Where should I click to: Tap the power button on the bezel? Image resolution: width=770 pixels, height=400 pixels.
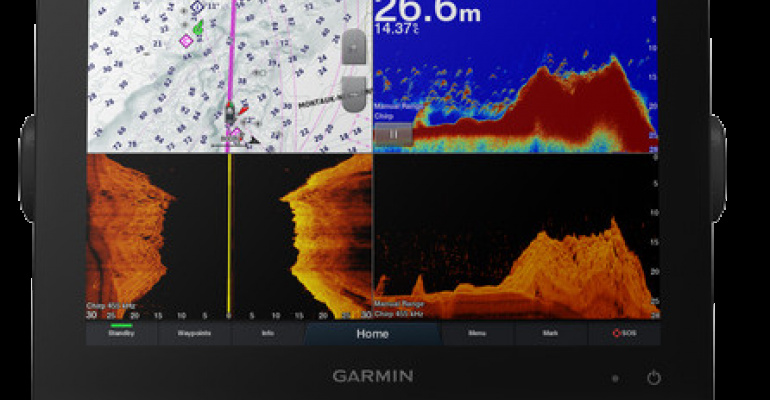[653, 377]
